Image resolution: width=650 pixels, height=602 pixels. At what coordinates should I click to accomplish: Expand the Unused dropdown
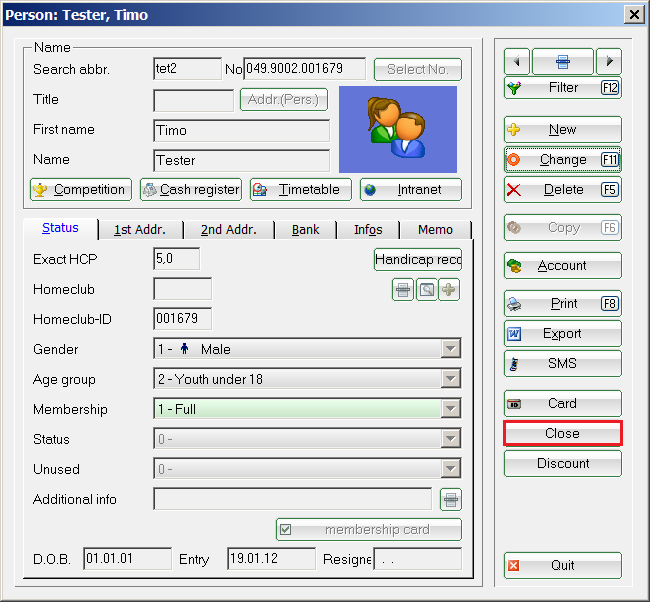450,469
